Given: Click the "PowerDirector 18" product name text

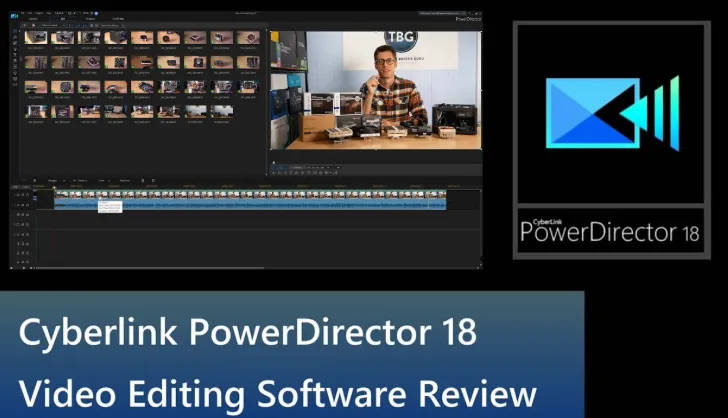Looking at the screenshot, I should (609, 232).
